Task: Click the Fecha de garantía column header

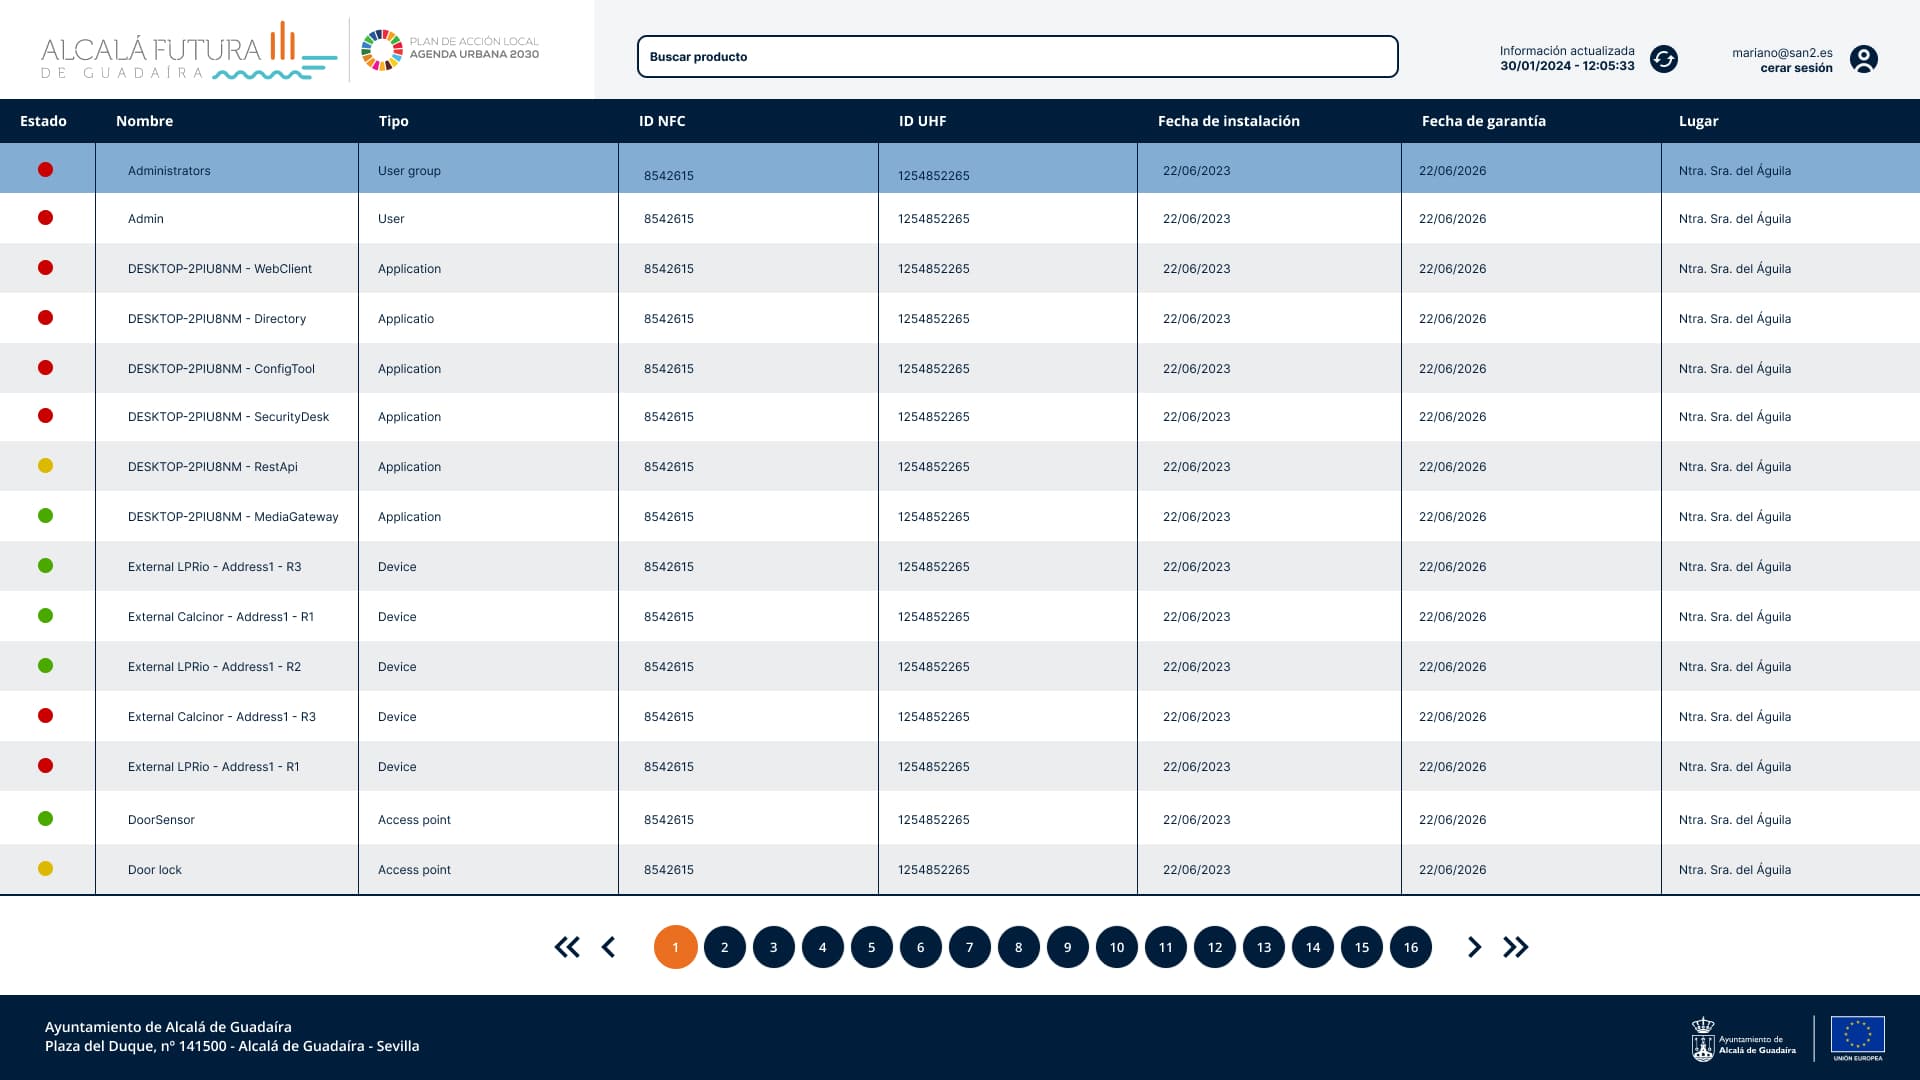Action: click(1484, 121)
